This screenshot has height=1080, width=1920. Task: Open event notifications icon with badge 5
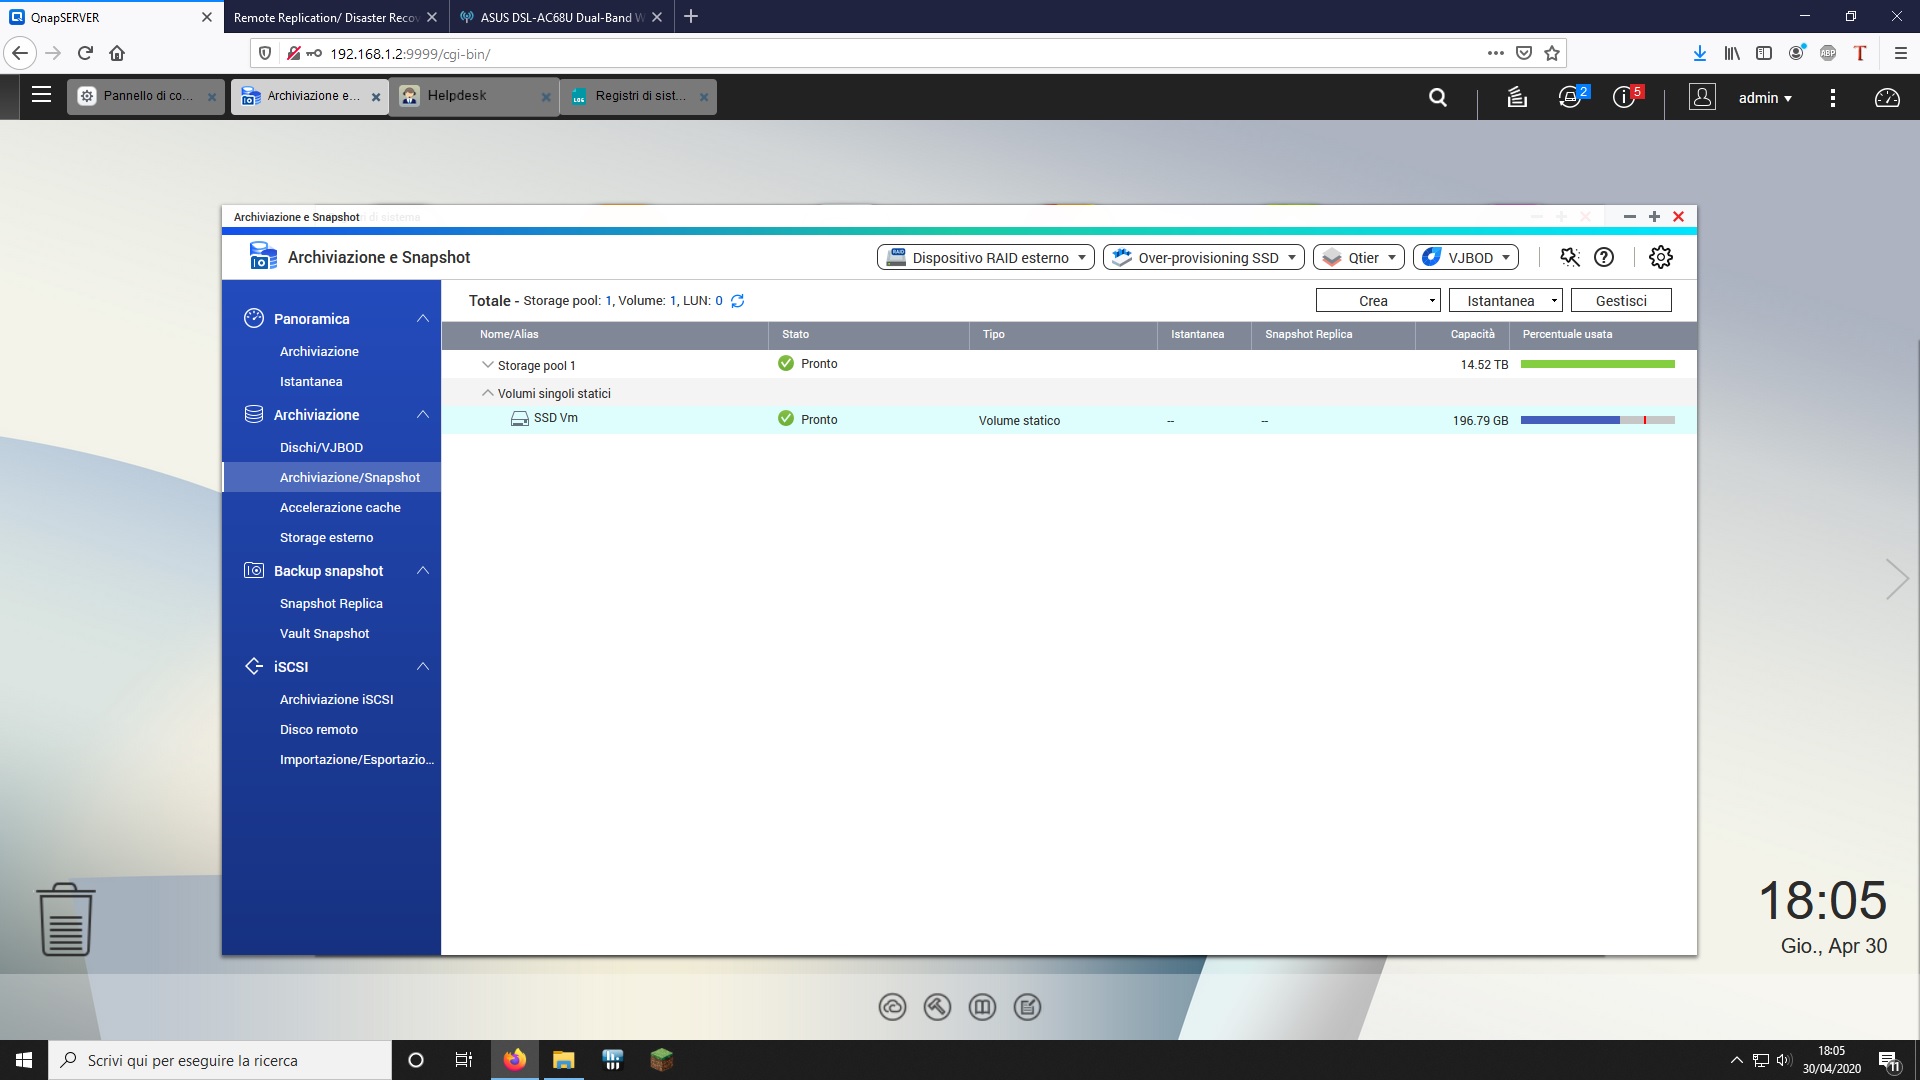(1625, 97)
